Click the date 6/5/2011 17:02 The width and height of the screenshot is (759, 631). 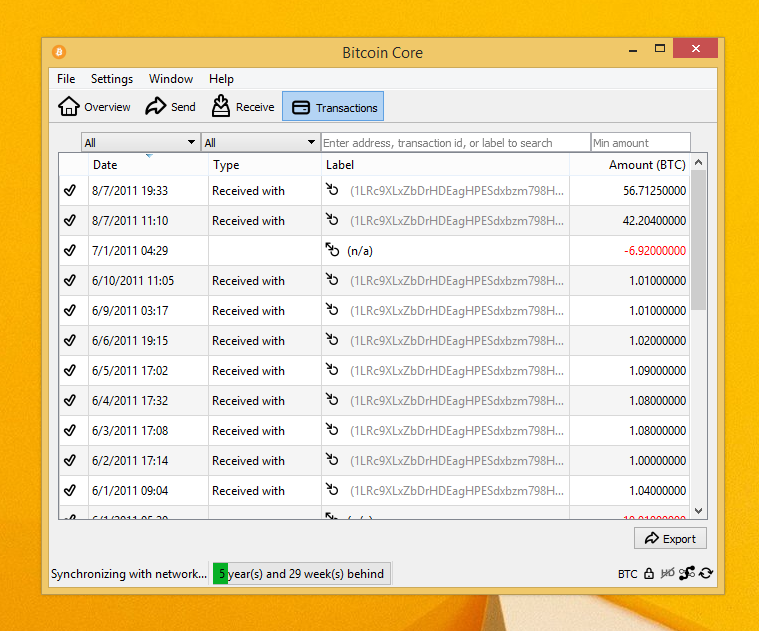pos(130,371)
